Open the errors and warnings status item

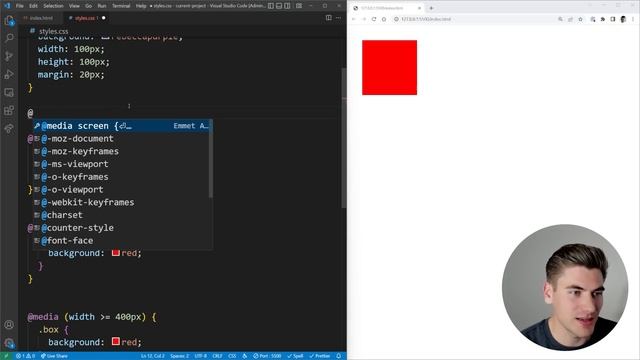click(x=25, y=356)
